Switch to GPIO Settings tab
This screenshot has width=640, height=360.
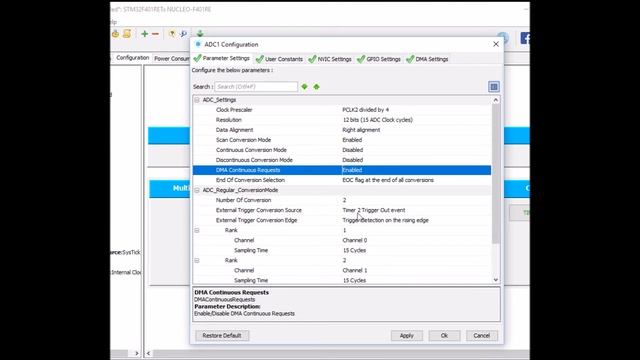click(x=379, y=59)
